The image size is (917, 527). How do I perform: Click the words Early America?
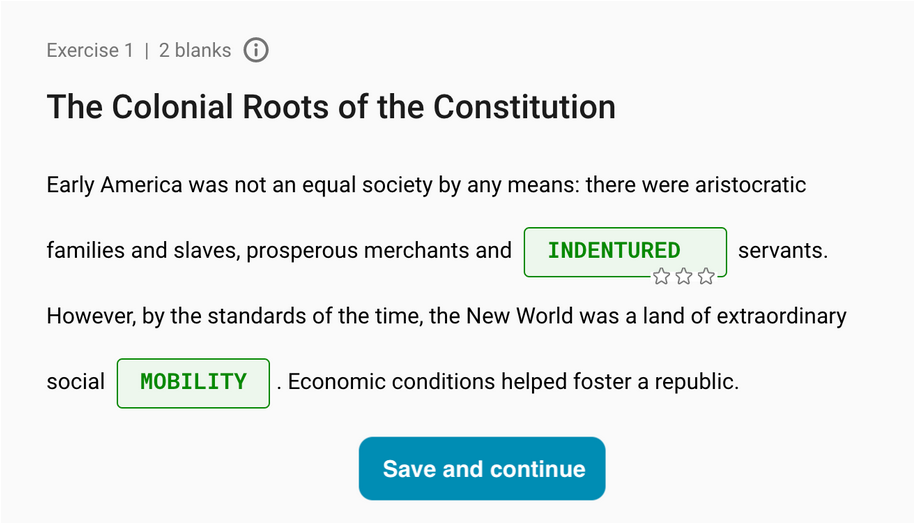pos(115,185)
